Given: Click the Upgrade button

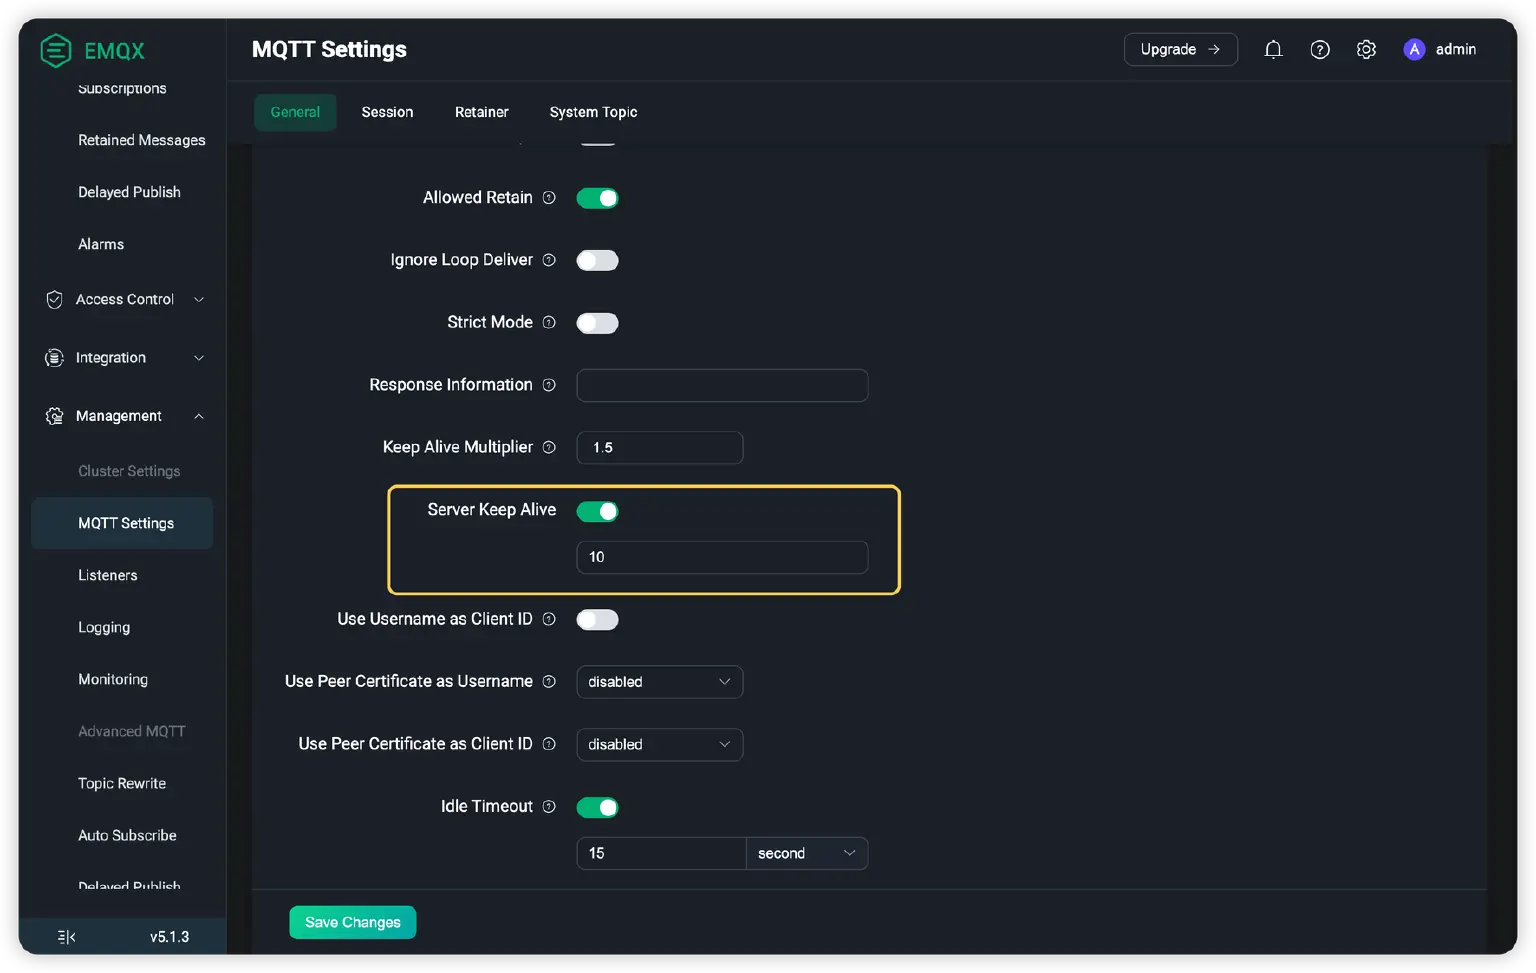Looking at the screenshot, I should [x=1181, y=48].
